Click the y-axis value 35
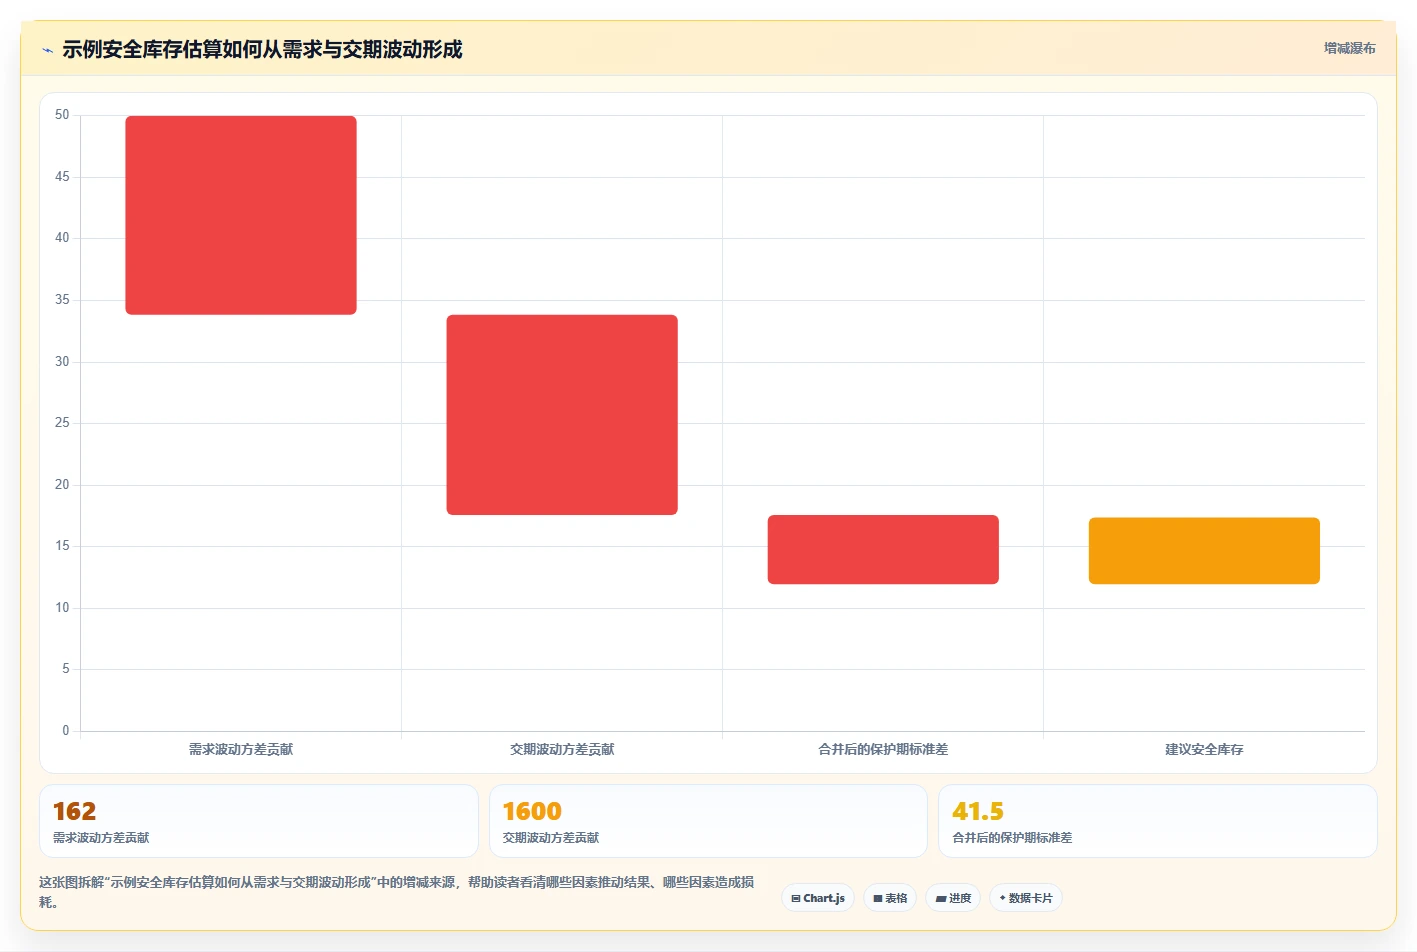 click(62, 300)
